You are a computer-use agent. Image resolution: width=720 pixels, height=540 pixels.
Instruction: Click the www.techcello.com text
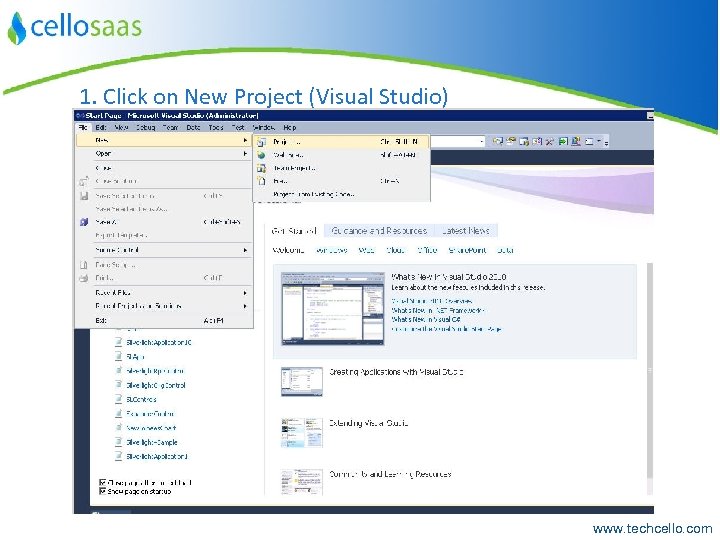click(652, 529)
